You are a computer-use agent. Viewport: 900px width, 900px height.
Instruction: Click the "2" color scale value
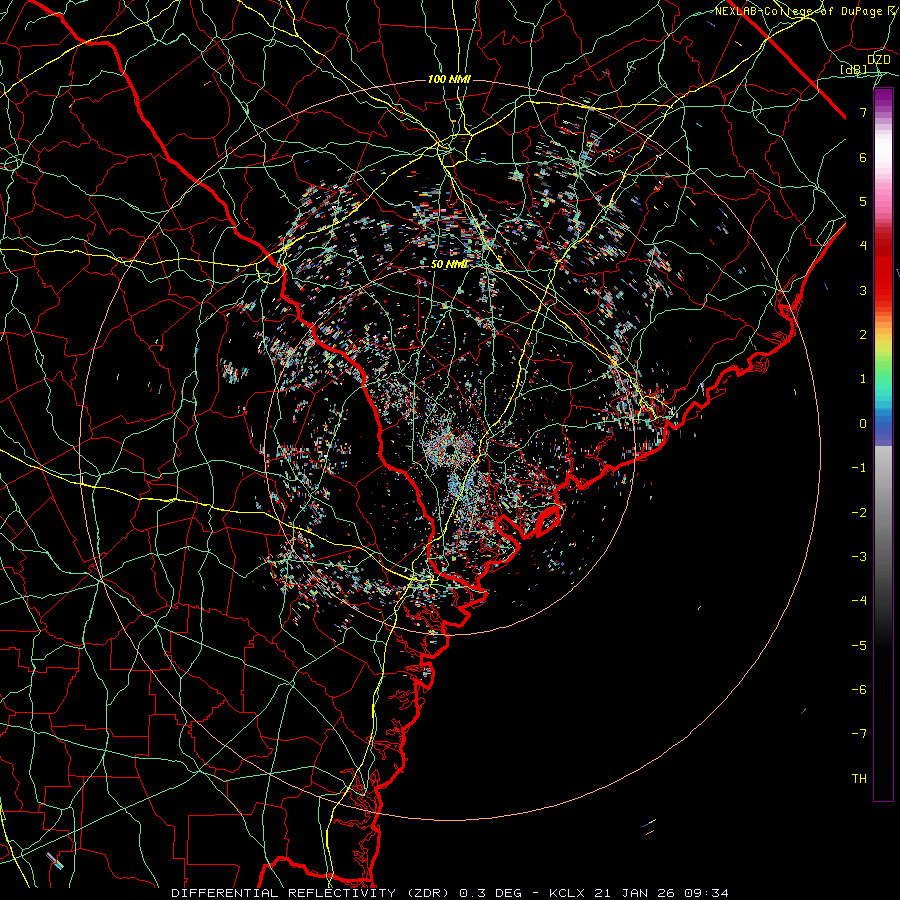(x=863, y=335)
